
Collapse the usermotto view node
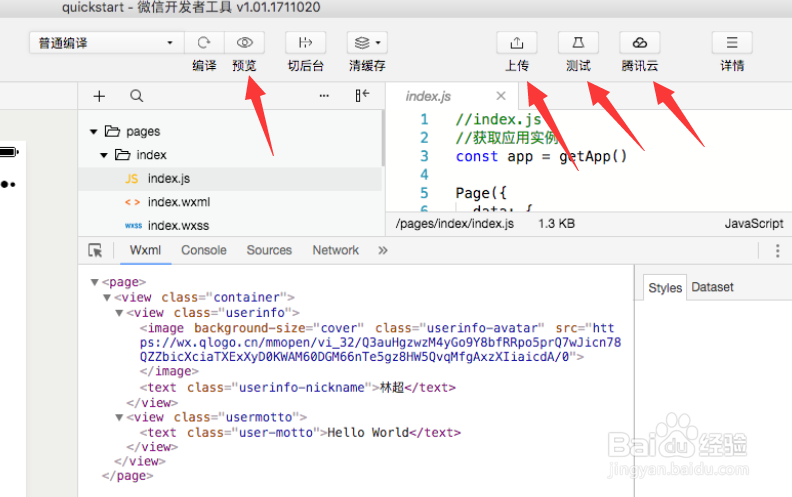(119, 418)
